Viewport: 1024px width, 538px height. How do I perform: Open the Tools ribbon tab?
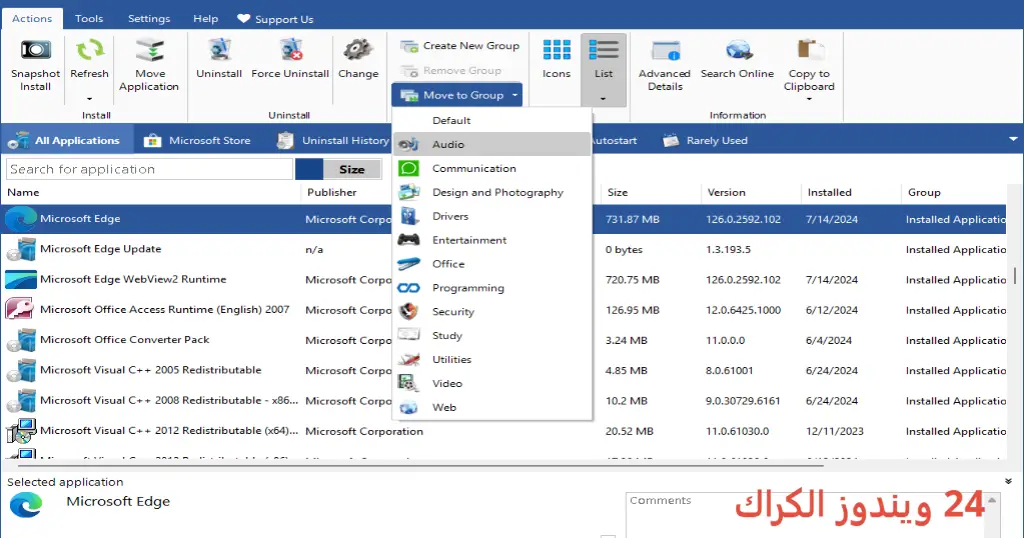coord(89,18)
